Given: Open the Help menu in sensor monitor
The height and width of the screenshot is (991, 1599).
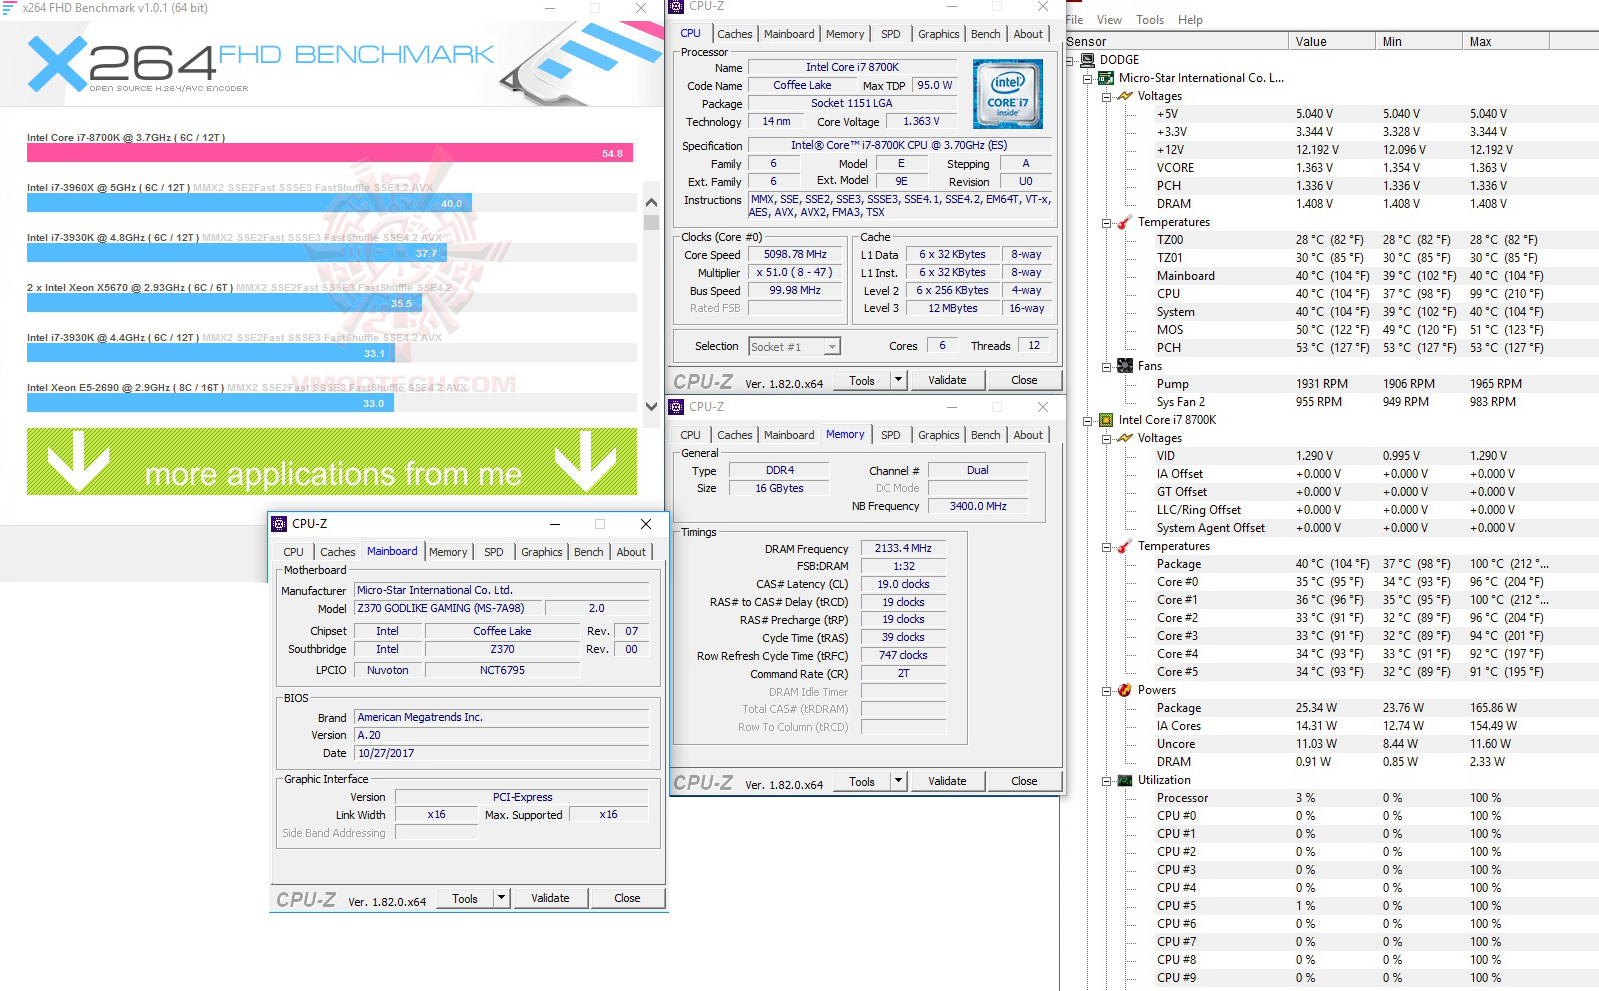Looking at the screenshot, I should tap(1190, 20).
